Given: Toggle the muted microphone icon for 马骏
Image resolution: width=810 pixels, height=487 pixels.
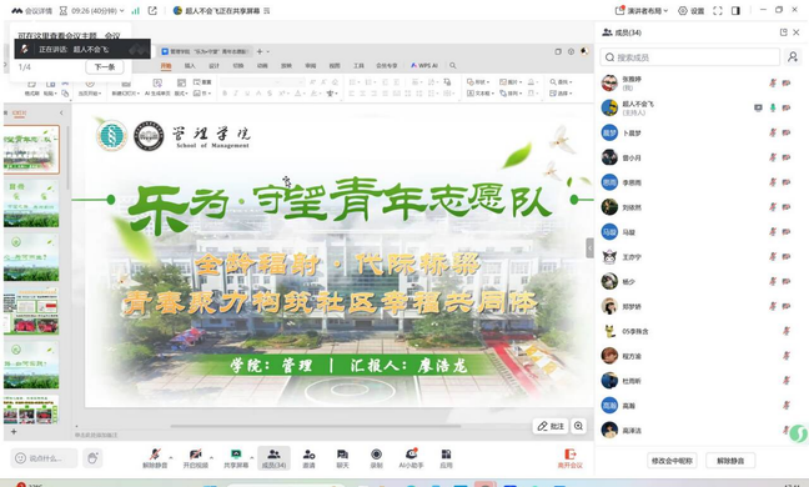Looking at the screenshot, I should tap(773, 232).
